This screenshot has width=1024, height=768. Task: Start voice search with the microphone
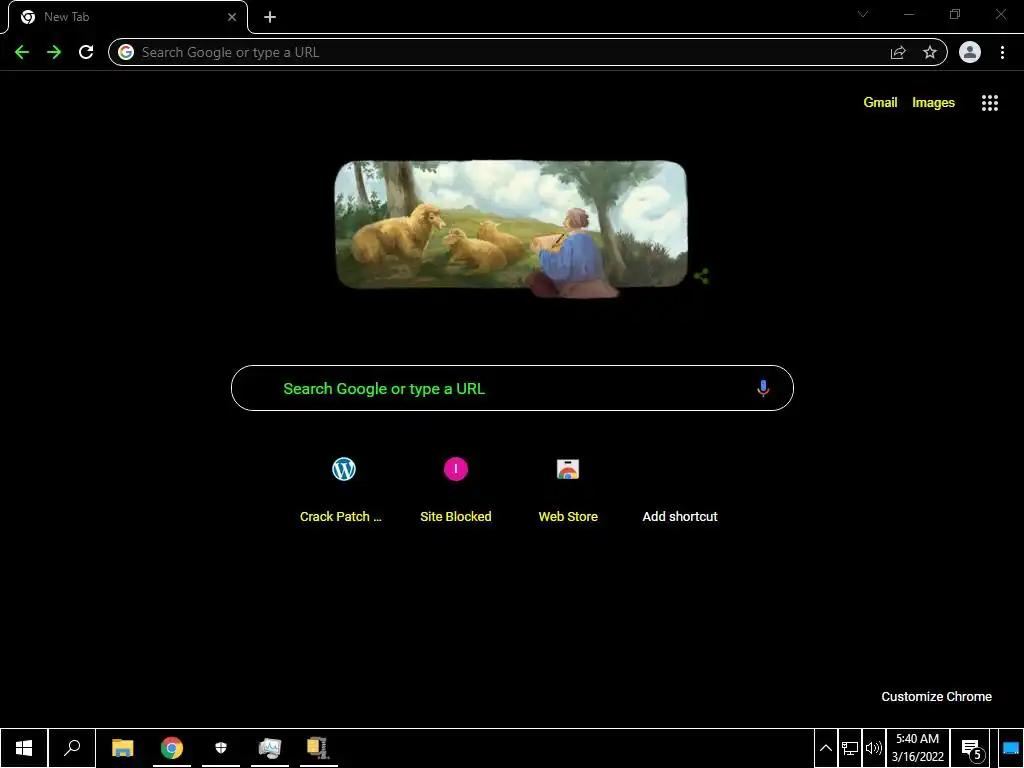click(763, 389)
